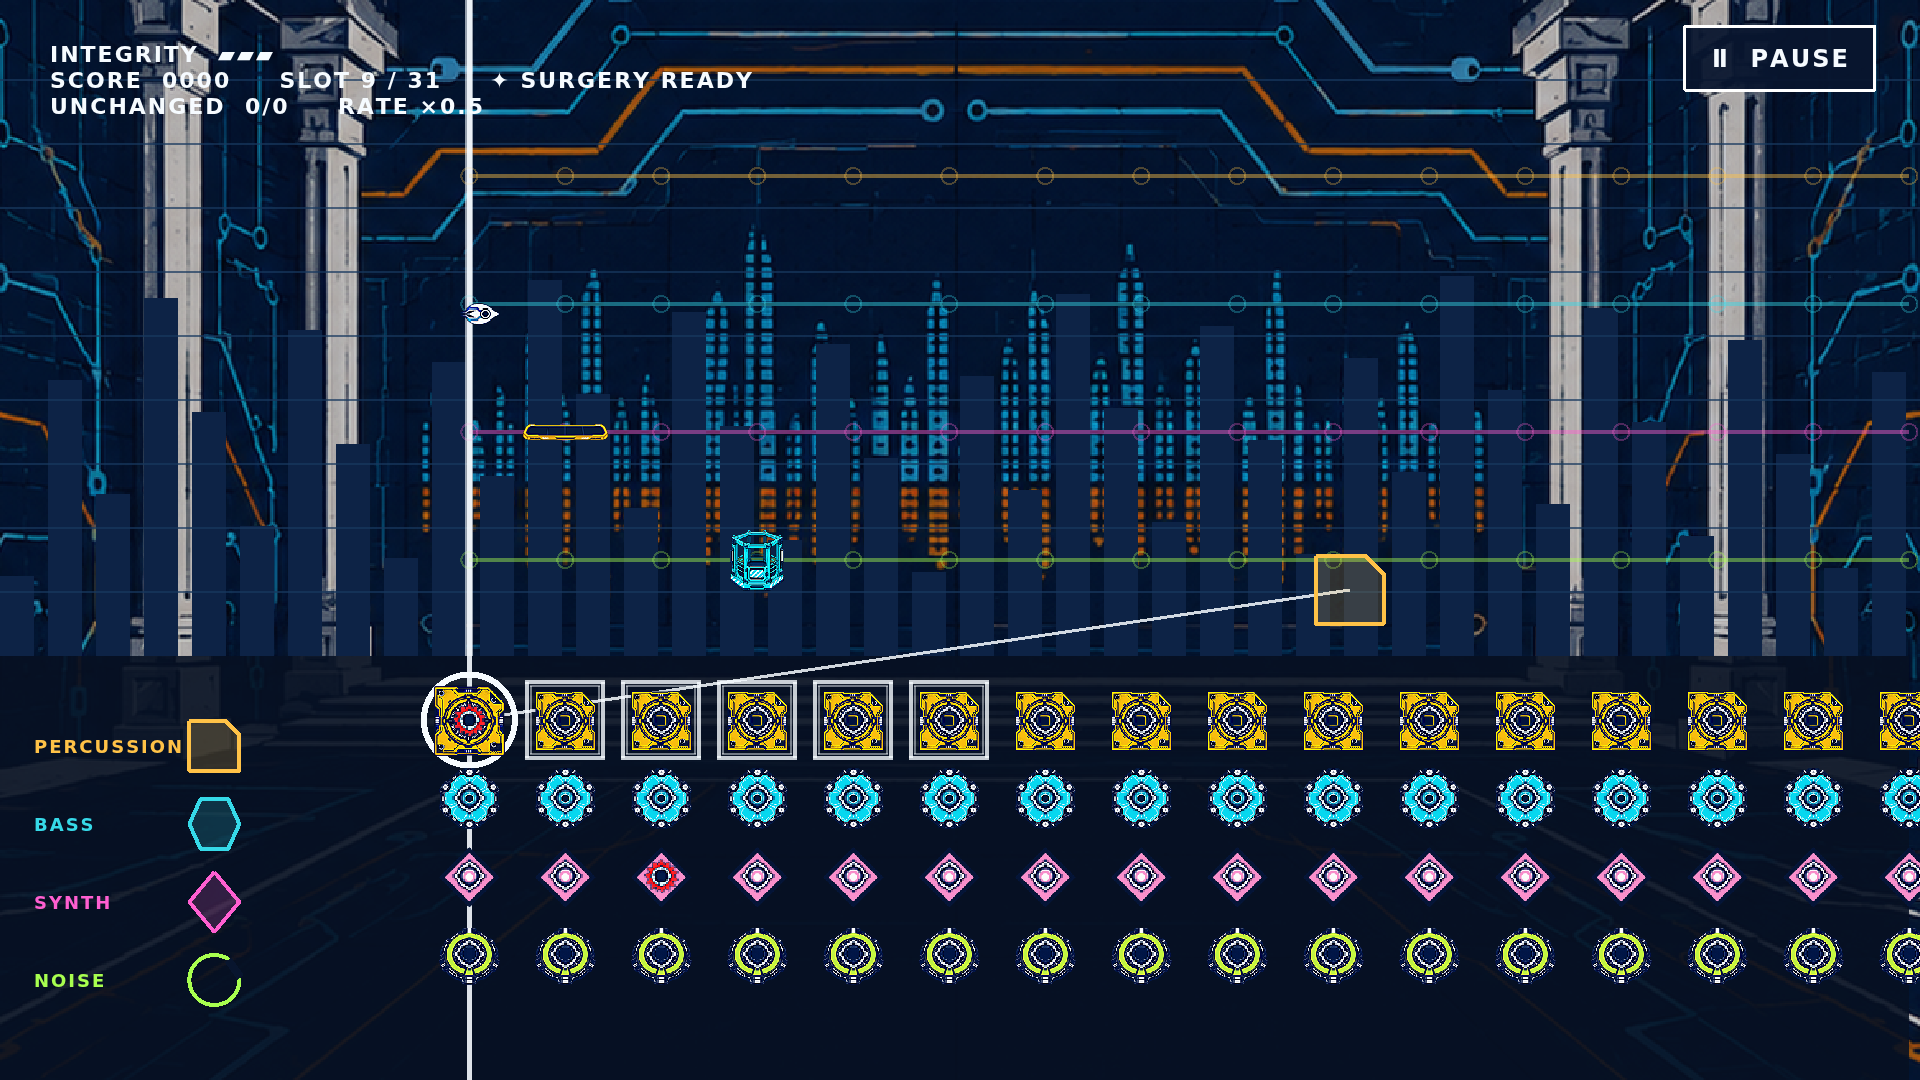The height and width of the screenshot is (1080, 1920).
Task: Click the INTEGRITY bars indicator
Action: point(162,54)
